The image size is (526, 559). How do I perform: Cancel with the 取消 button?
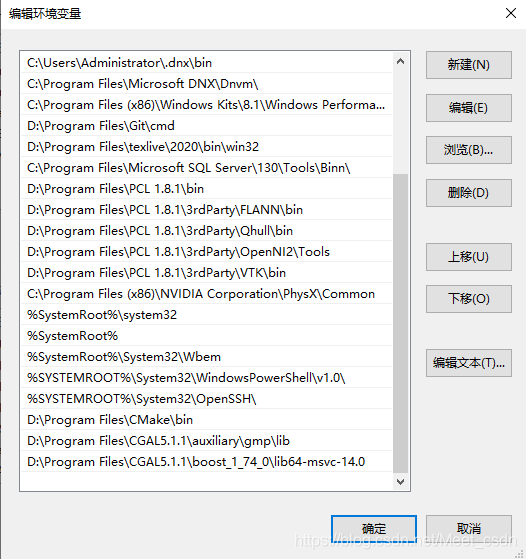coord(469,529)
